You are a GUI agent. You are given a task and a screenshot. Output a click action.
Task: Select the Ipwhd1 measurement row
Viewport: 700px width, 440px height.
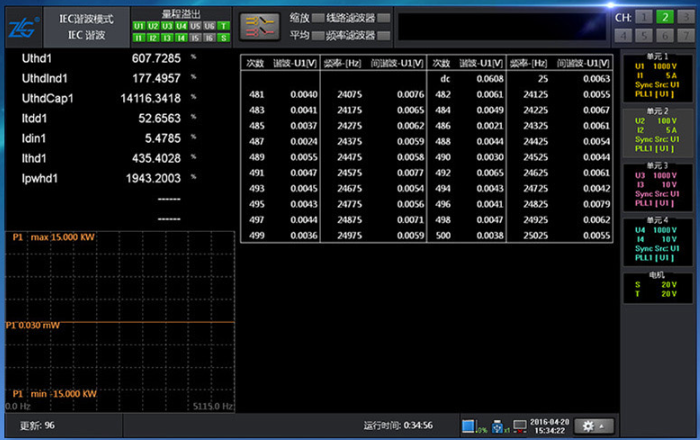point(109,178)
